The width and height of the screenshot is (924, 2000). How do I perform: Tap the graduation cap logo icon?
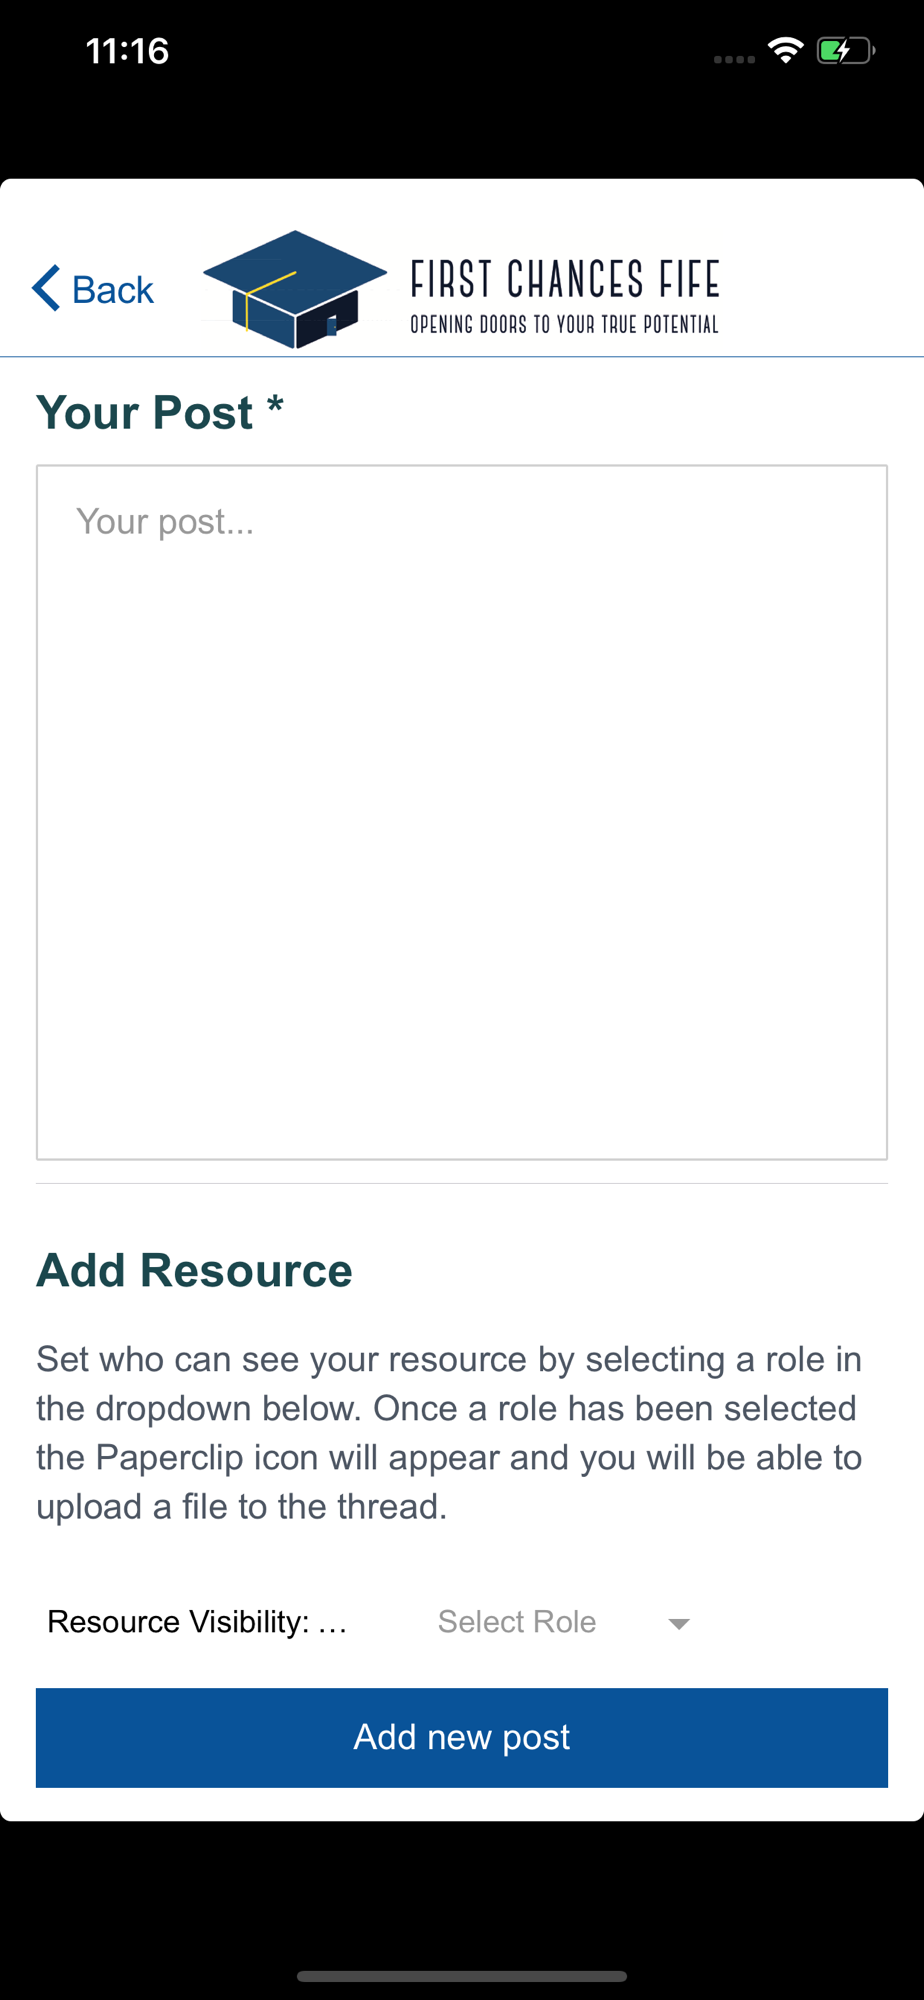pos(294,289)
